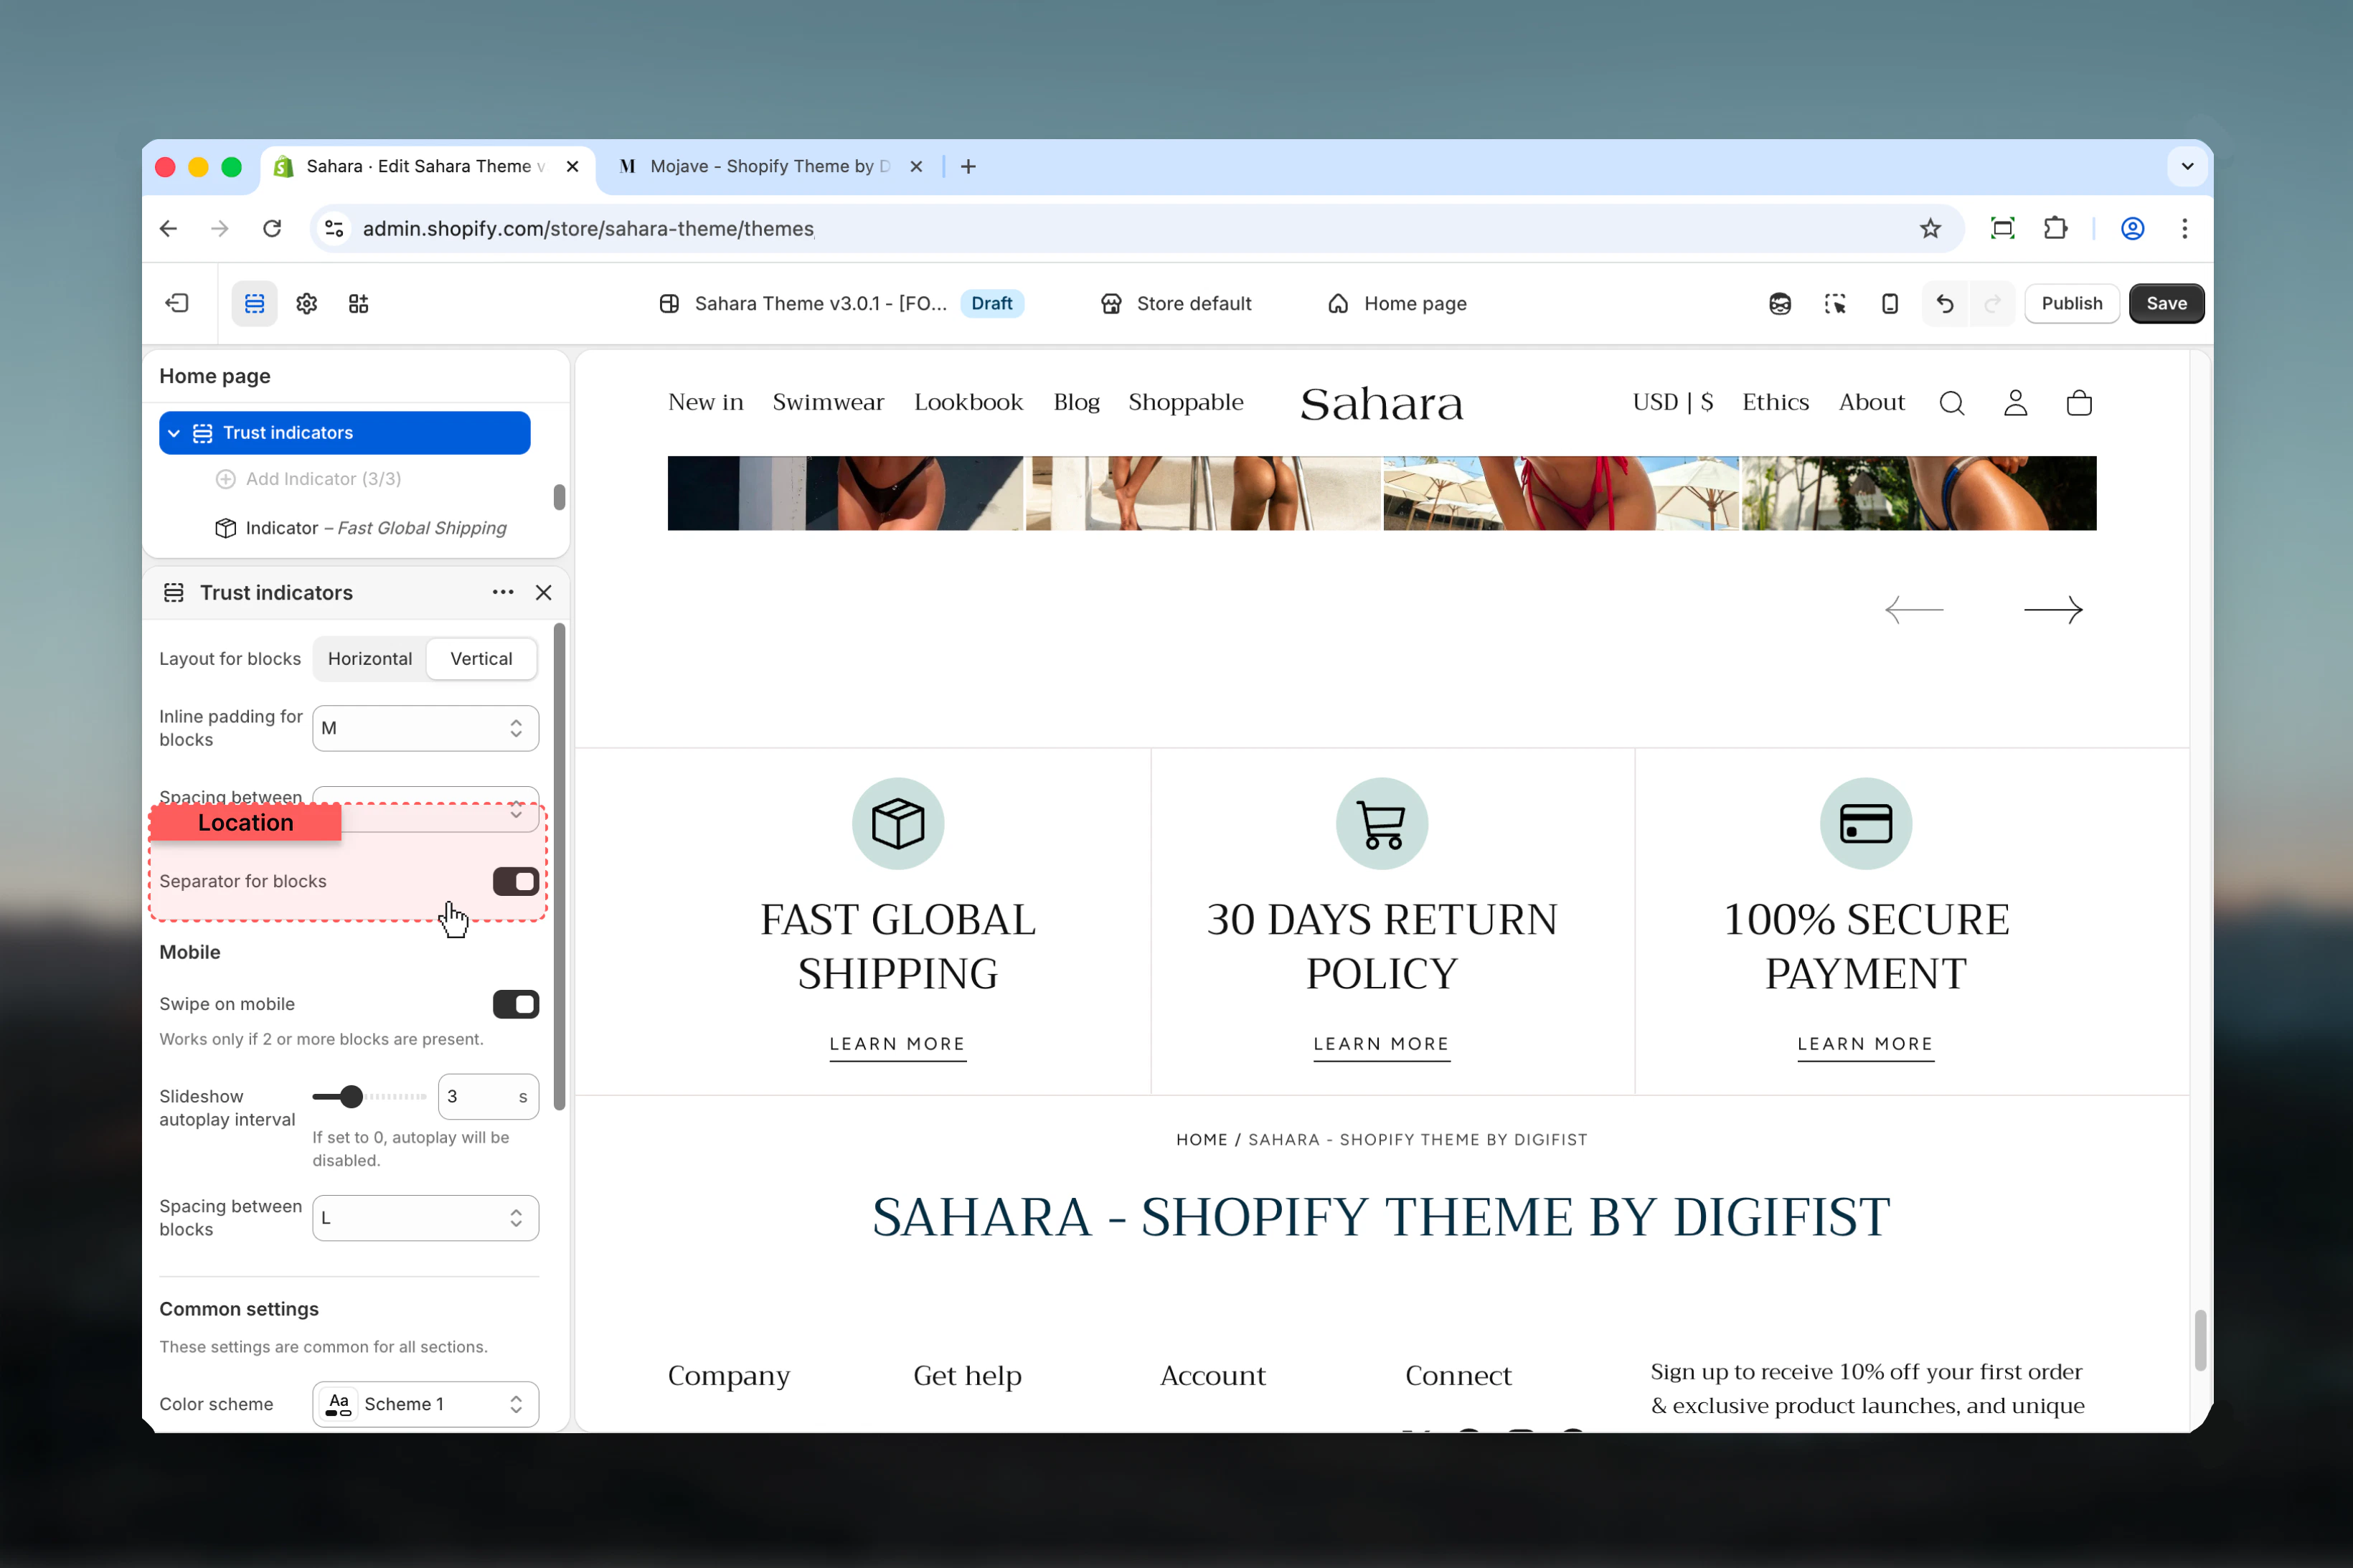Click the browser address bar URL
Screen dimensions: 2353x1568
[x=588, y=229]
